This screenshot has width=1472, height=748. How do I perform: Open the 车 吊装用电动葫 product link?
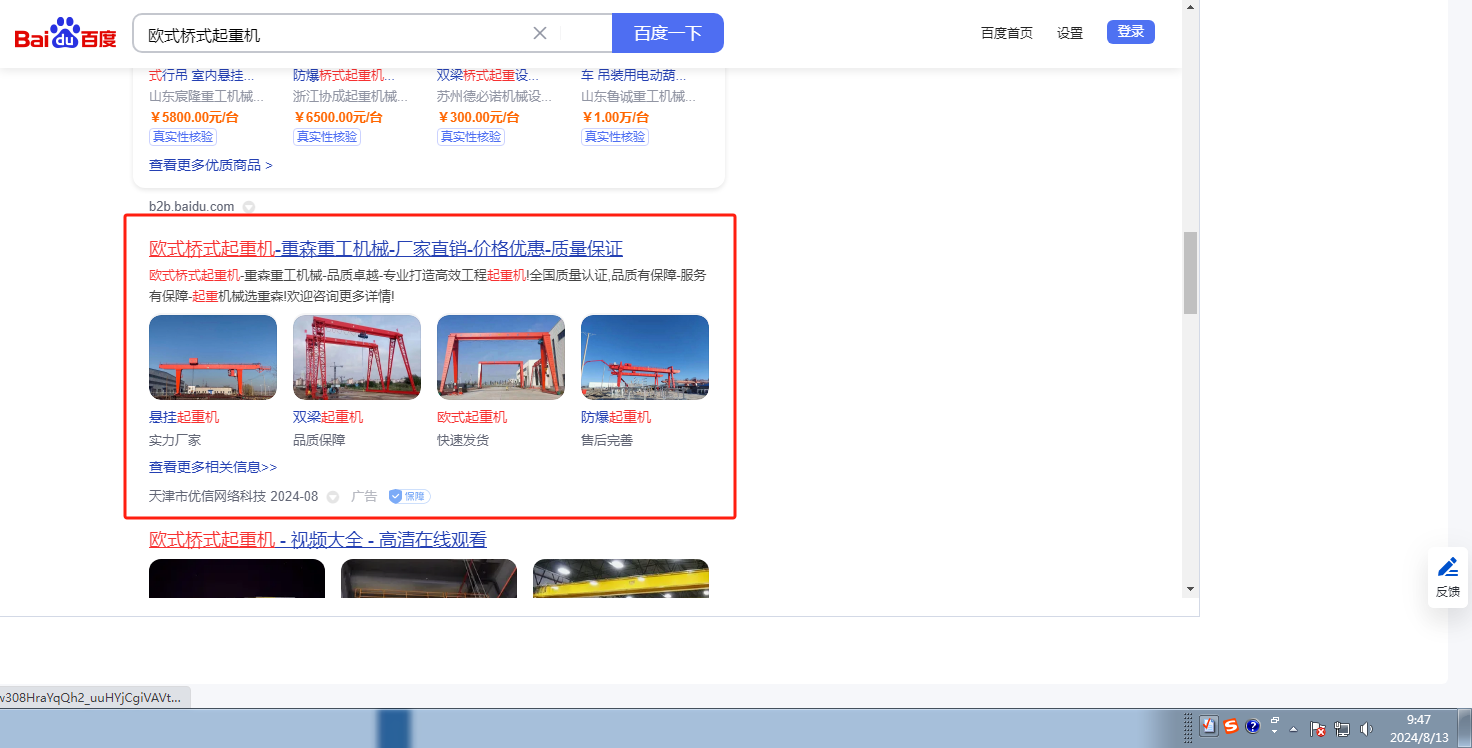pos(632,75)
